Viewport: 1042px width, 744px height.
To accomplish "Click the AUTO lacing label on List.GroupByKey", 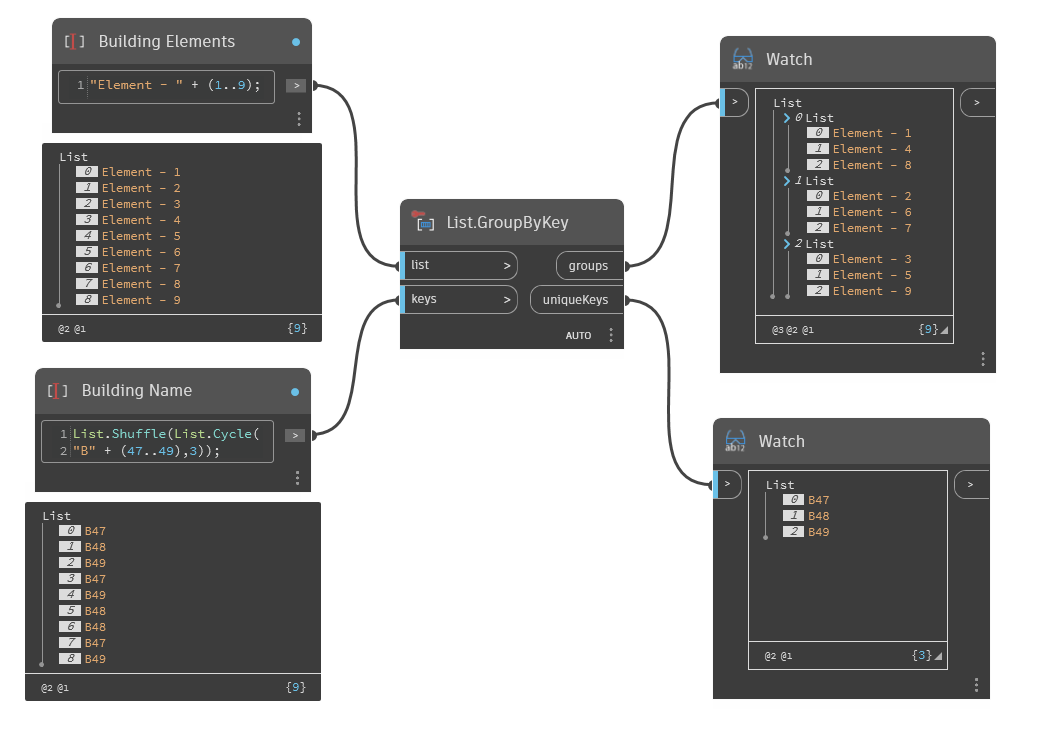I will pos(579,335).
